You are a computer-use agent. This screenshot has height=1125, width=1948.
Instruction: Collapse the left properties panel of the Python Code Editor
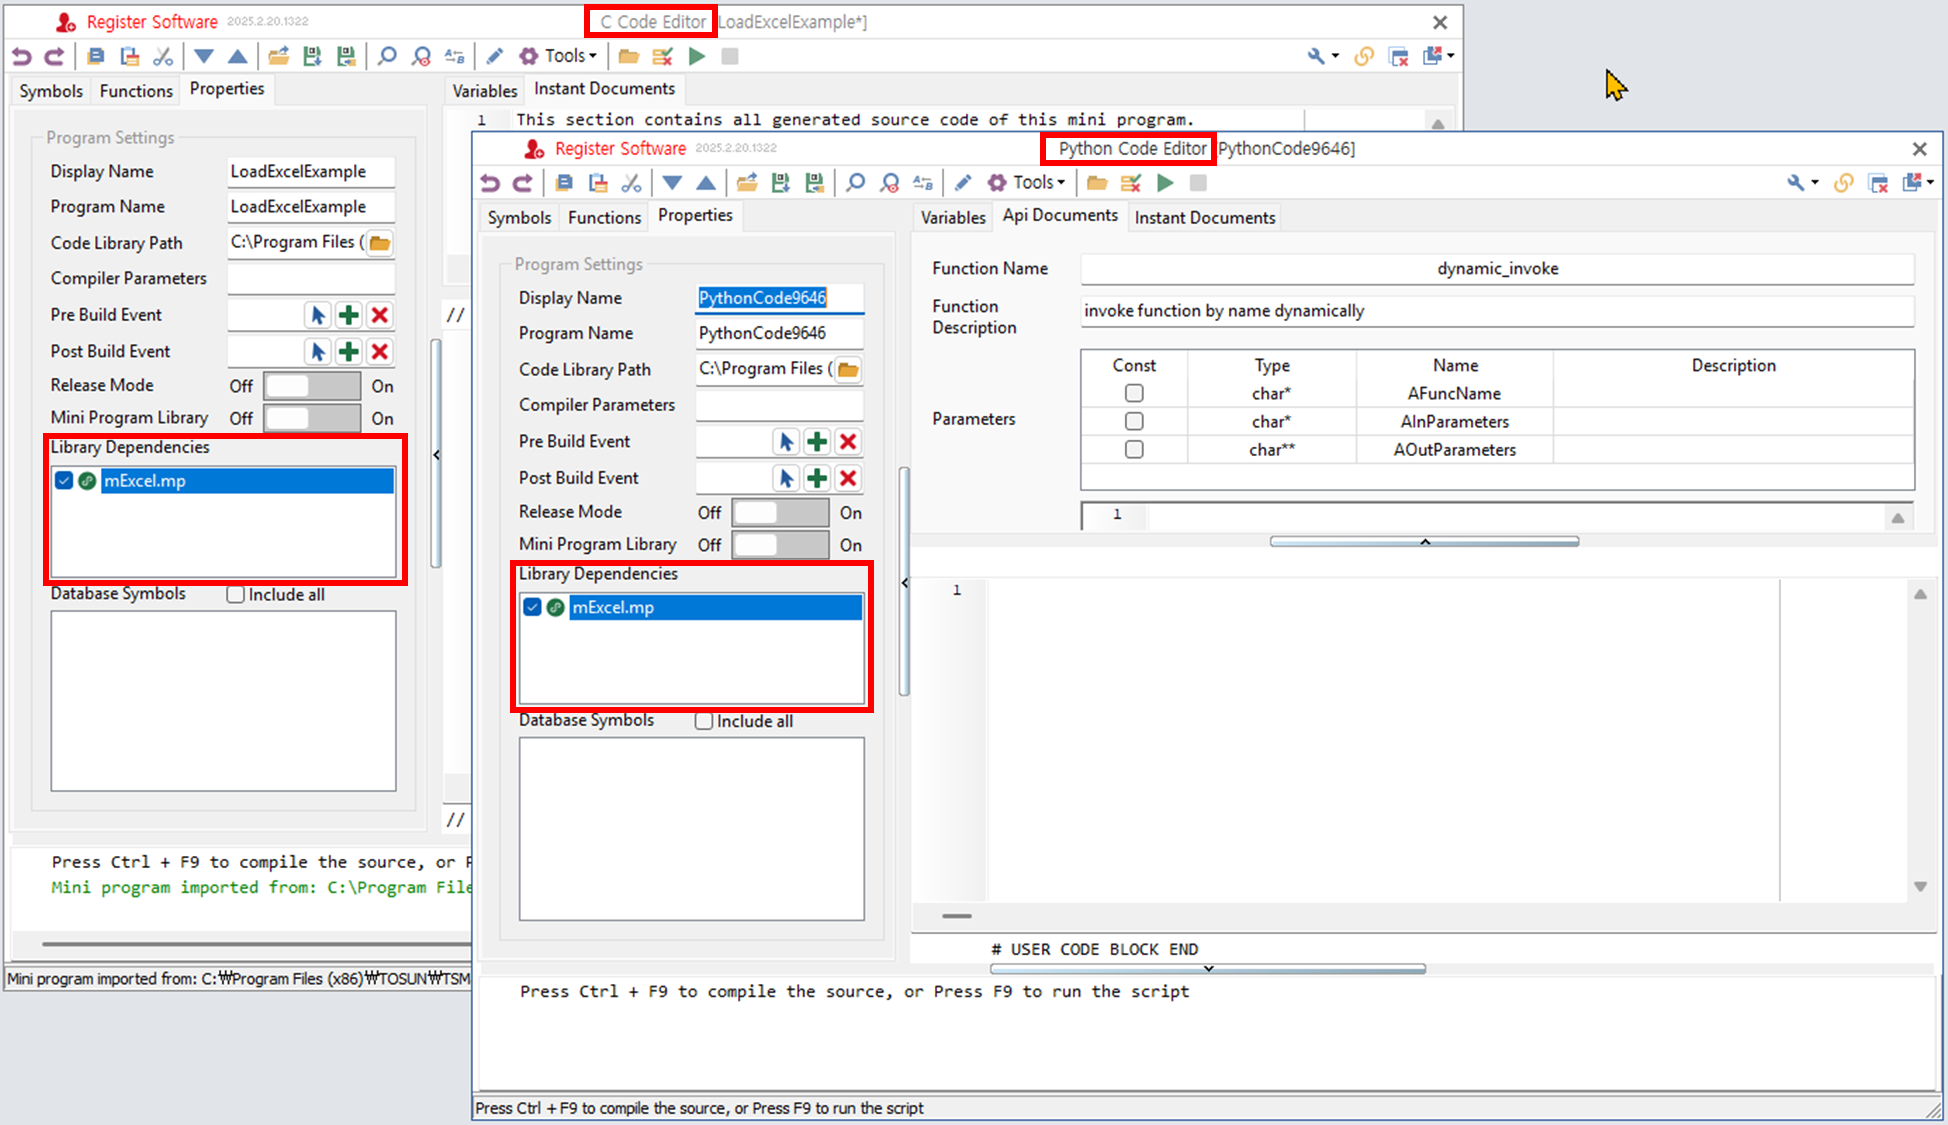coord(905,582)
